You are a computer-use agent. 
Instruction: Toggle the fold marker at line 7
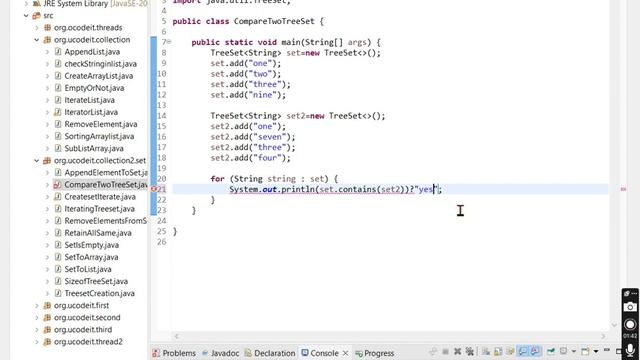169,42
